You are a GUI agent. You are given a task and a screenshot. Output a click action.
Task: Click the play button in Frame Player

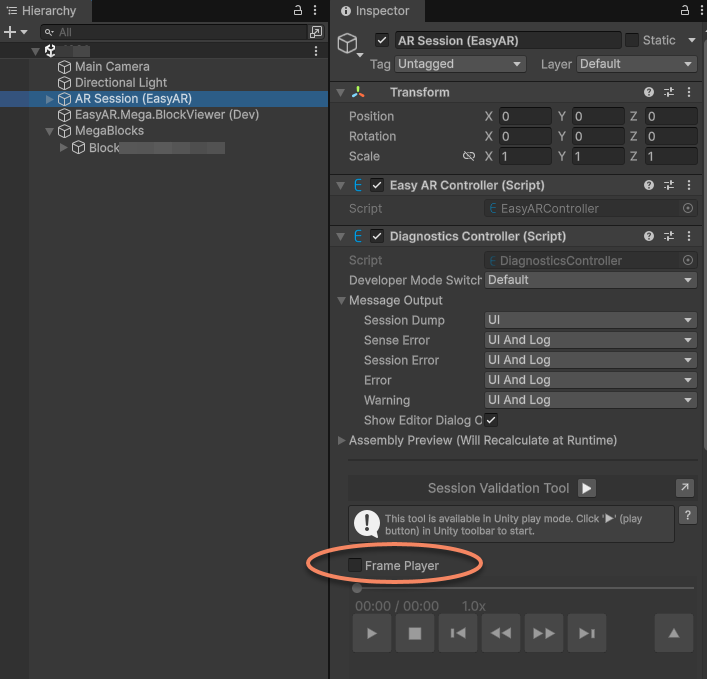pyautogui.click(x=372, y=633)
